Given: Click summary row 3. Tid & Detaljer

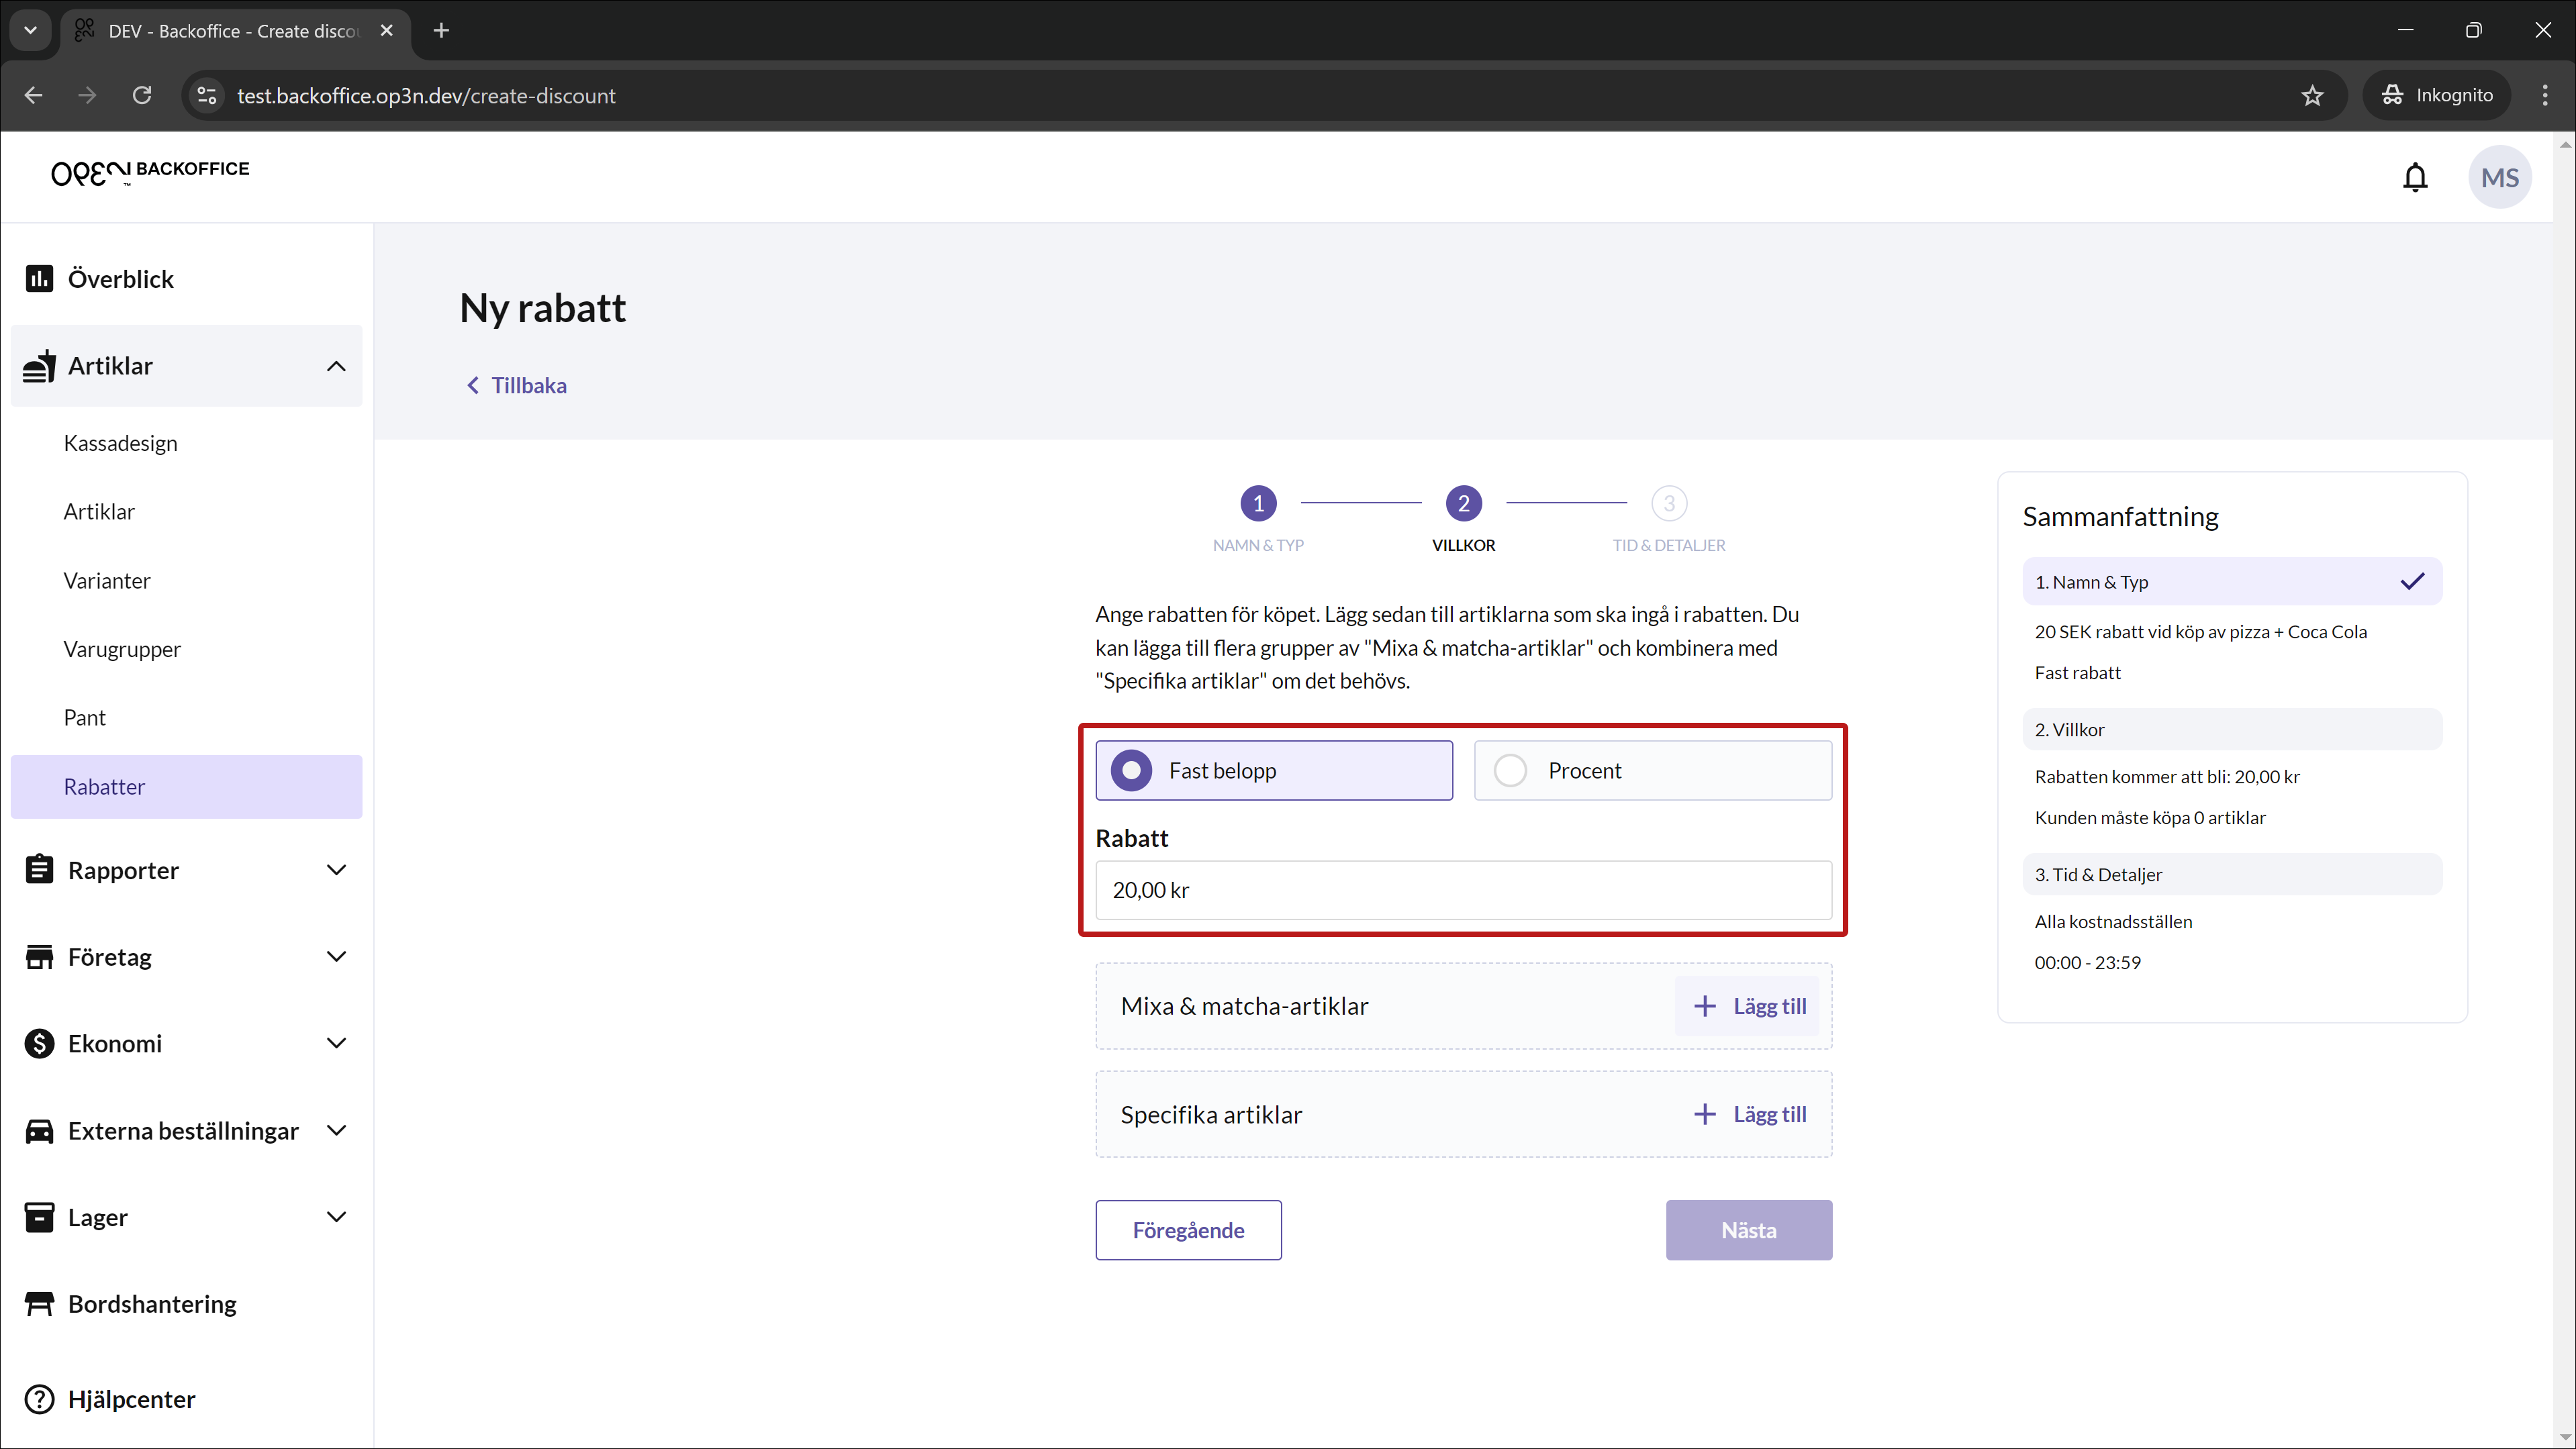Looking at the screenshot, I should (x=2232, y=874).
